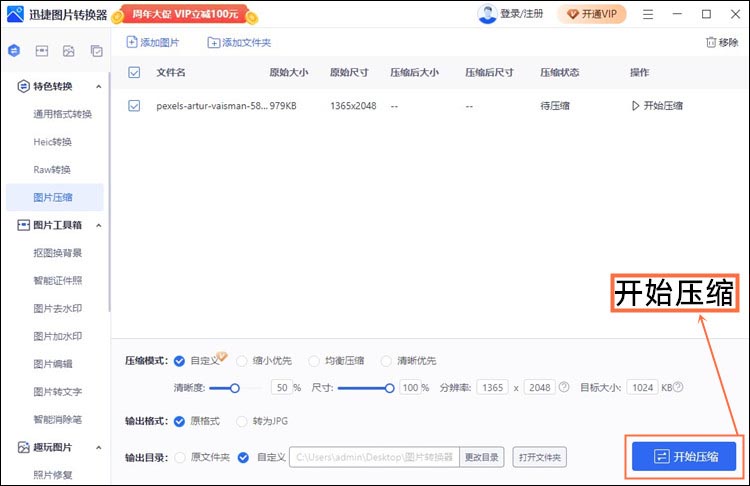Click the help icon next to 分辨率
Screen dimensions: 750x486
point(564,387)
